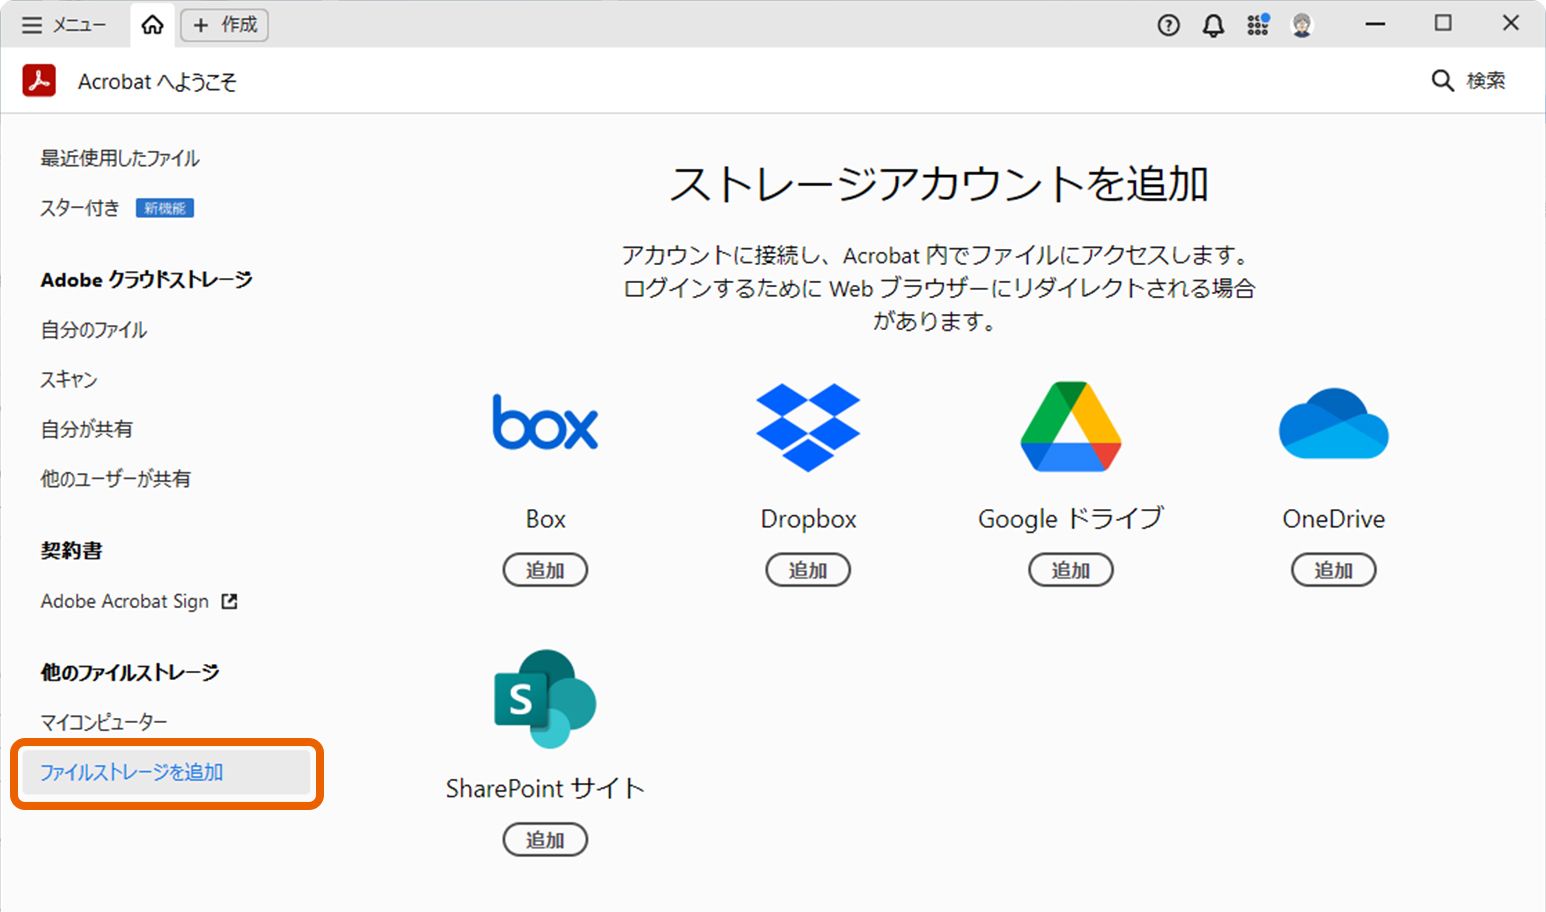This screenshot has width=1546, height=912.
Task: Click the Google Drive logo icon
Action: pyautogui.click(x=1071, y=426)
